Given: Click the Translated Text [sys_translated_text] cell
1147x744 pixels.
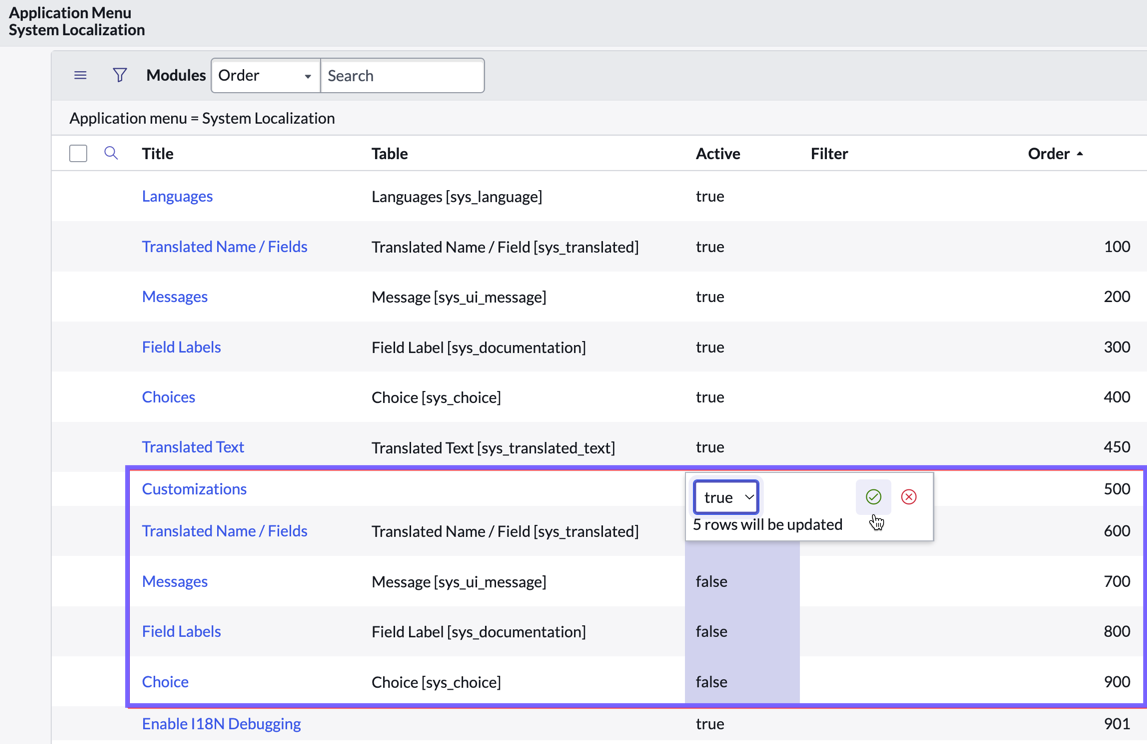Looking at the screenshot, I should click(493, 448).
